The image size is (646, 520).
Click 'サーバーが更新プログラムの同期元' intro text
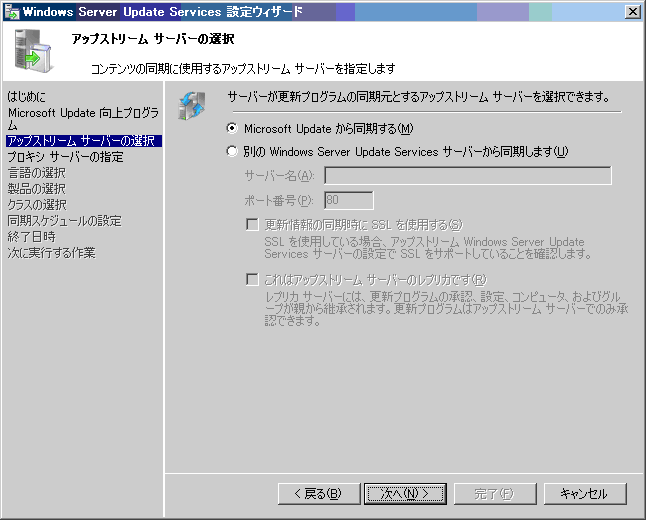(419, 97)
